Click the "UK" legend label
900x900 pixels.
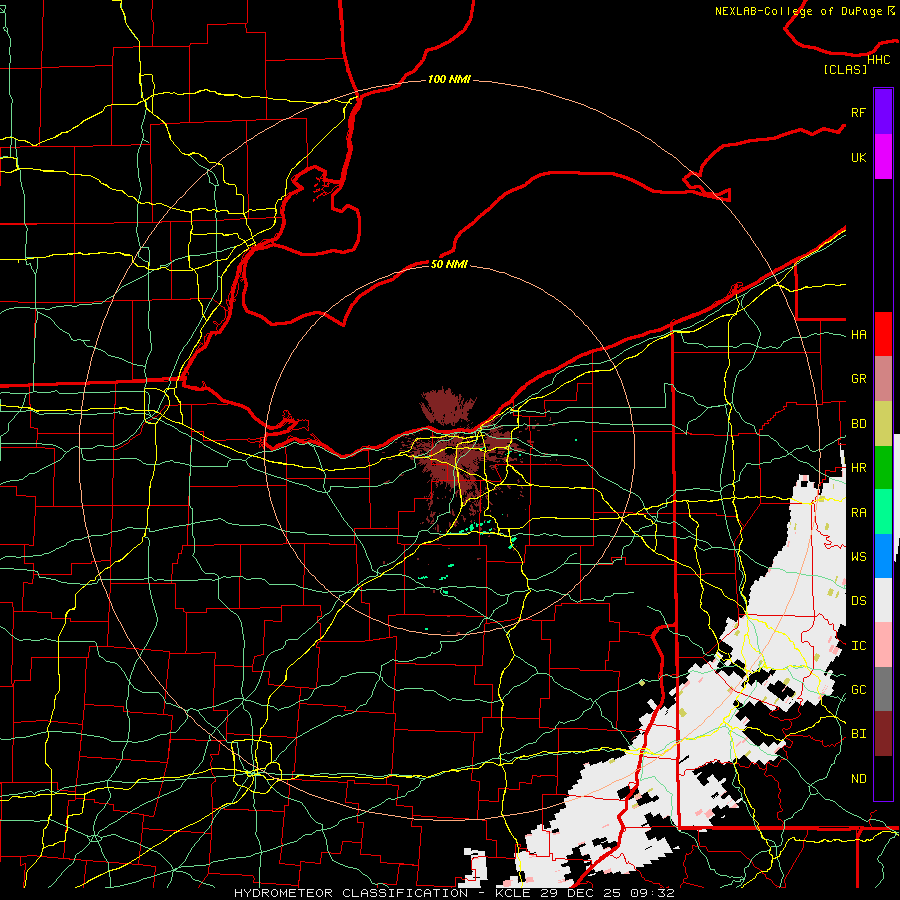tap(858, 157)
